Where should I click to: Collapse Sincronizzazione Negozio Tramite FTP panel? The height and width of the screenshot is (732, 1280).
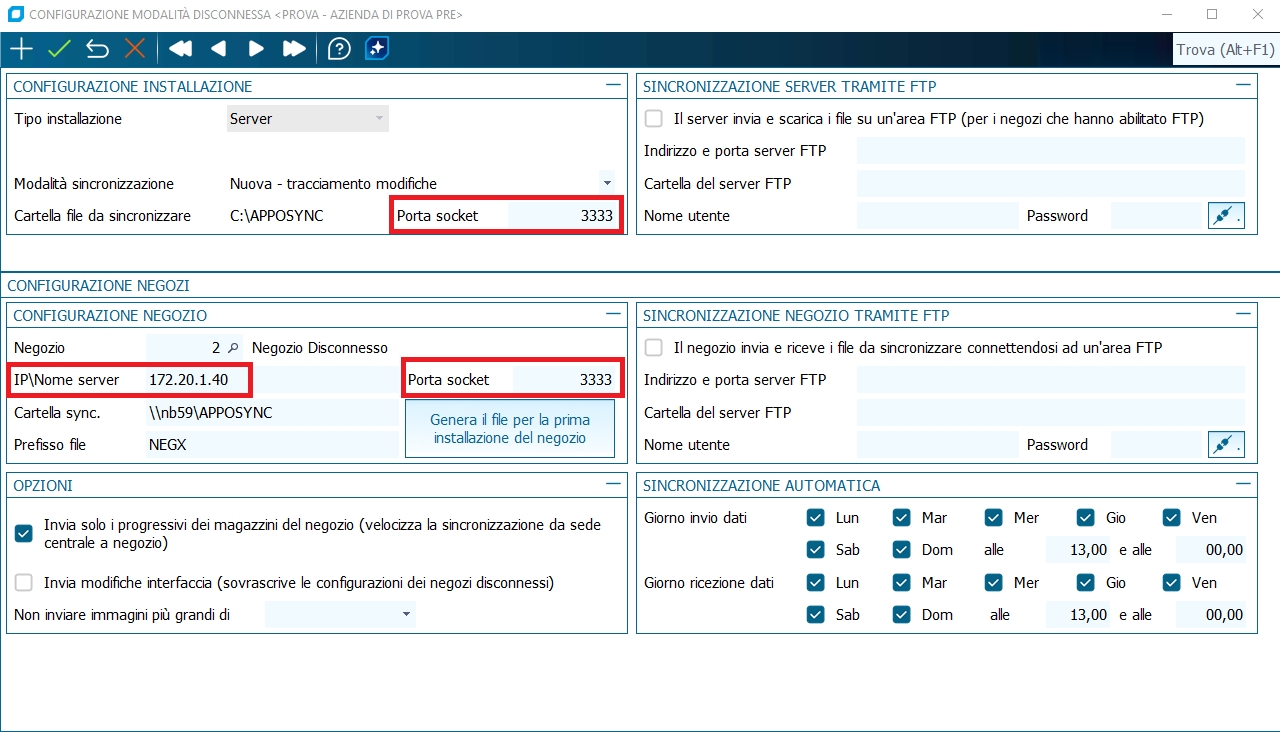pyautogui.click(x=1244, y=315)
